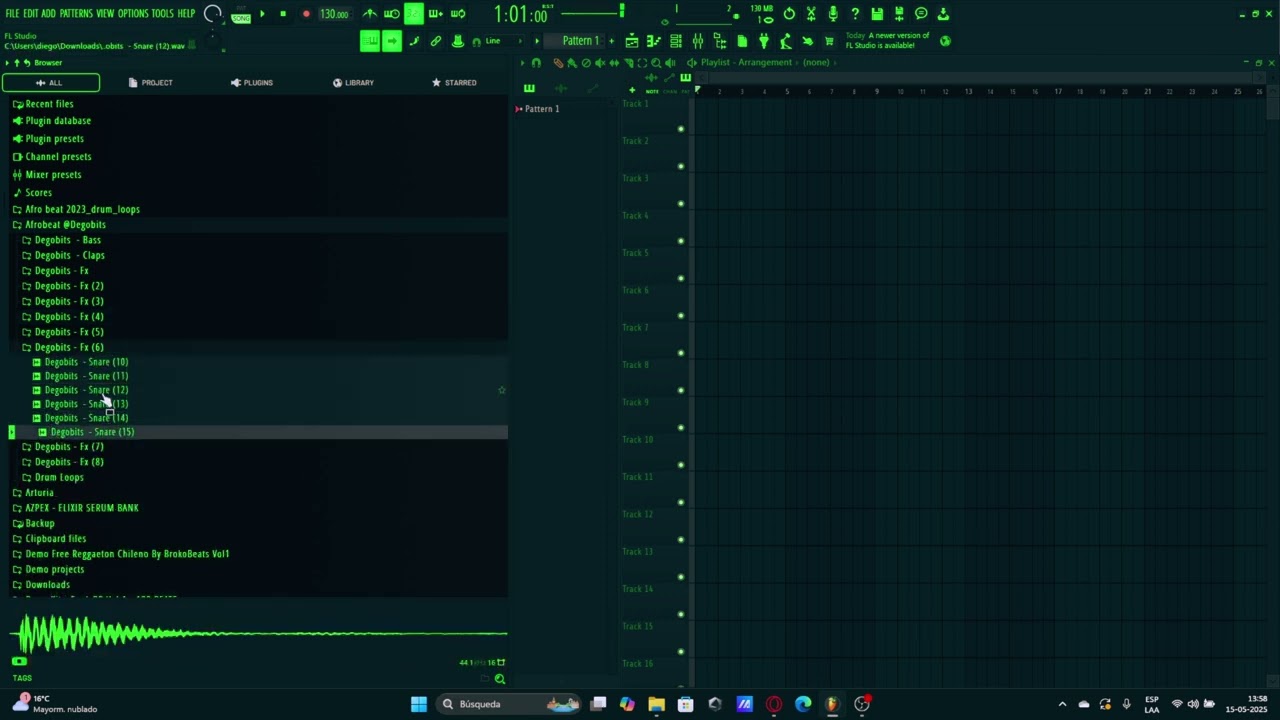Open the Edit menu
1280x720 pixels.
tap(31, 14)
